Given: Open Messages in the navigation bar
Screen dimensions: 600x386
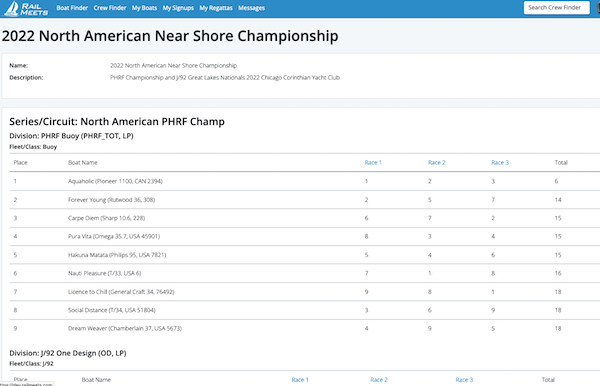Looking at the screenshot, I should click(251, 8).
